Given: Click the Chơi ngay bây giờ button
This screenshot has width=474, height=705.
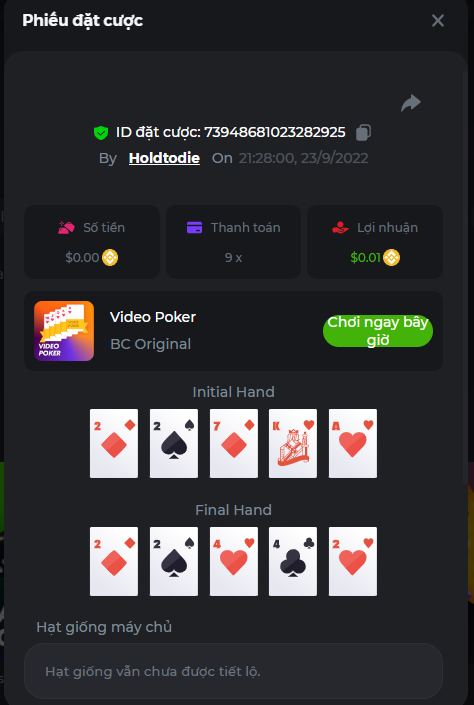Looking at the screenshot, I should [378, 331].
